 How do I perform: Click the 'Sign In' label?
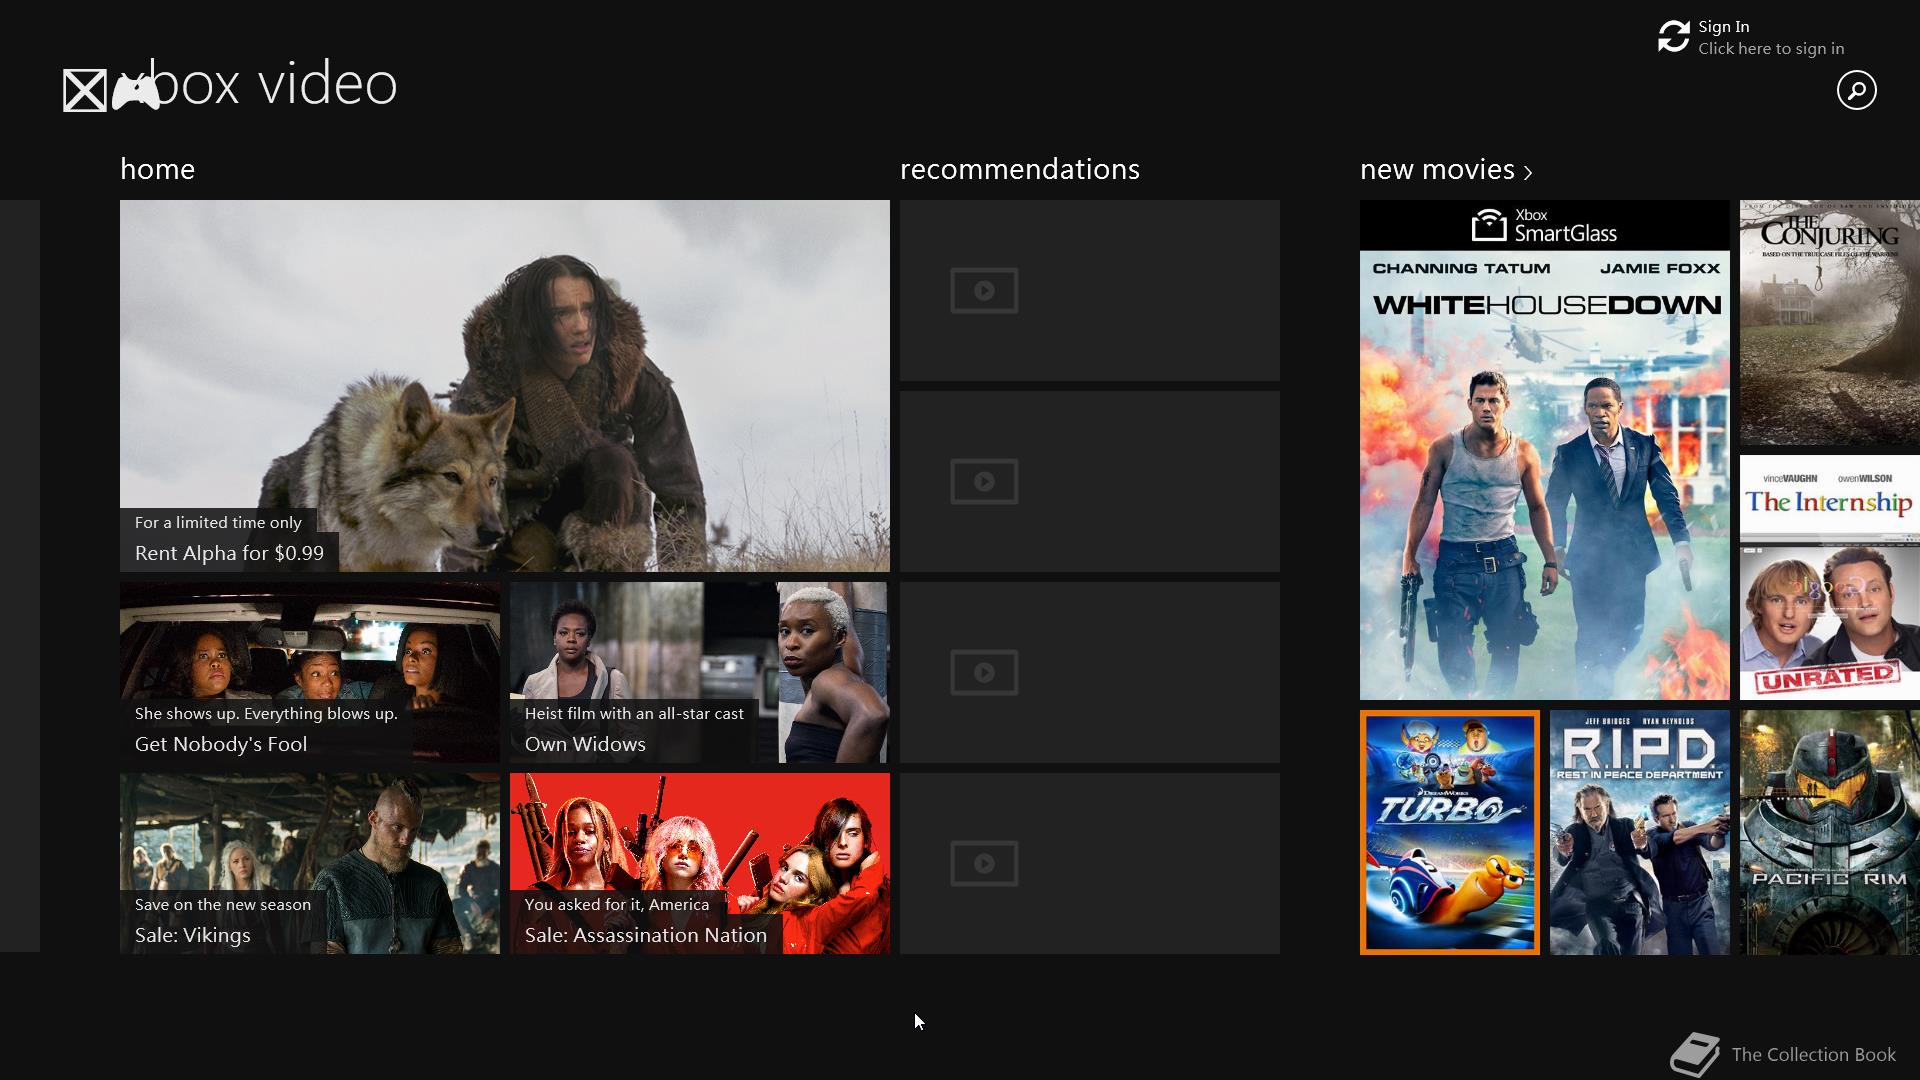click(x=1723, y=27)
